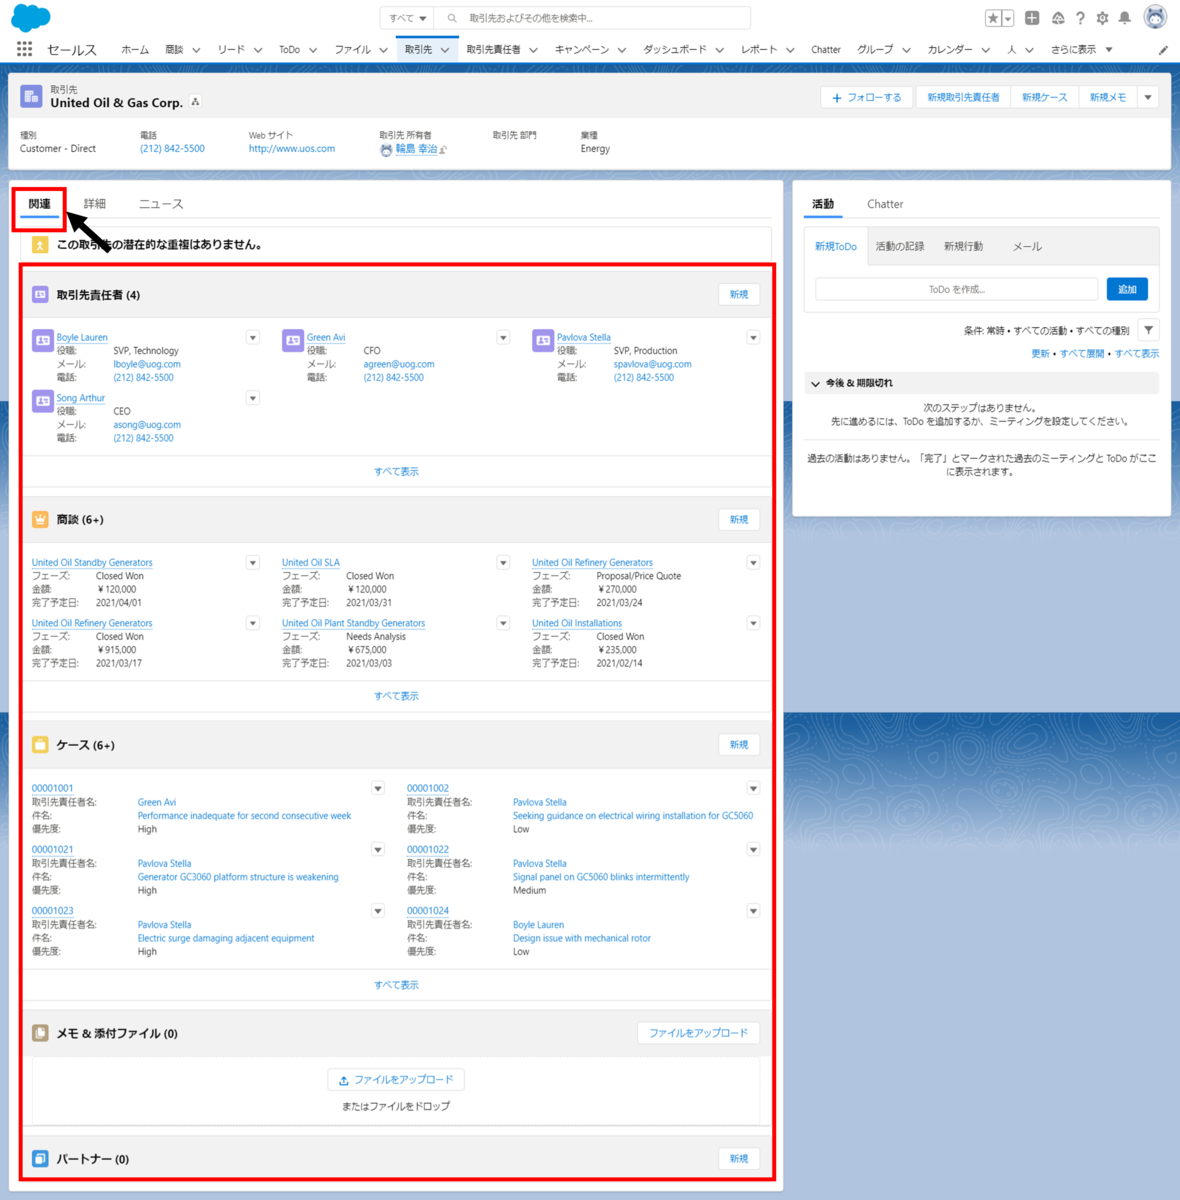Screen dimensions: 1180x1200
Task: Click the global search input field
Action: point(594,18)
